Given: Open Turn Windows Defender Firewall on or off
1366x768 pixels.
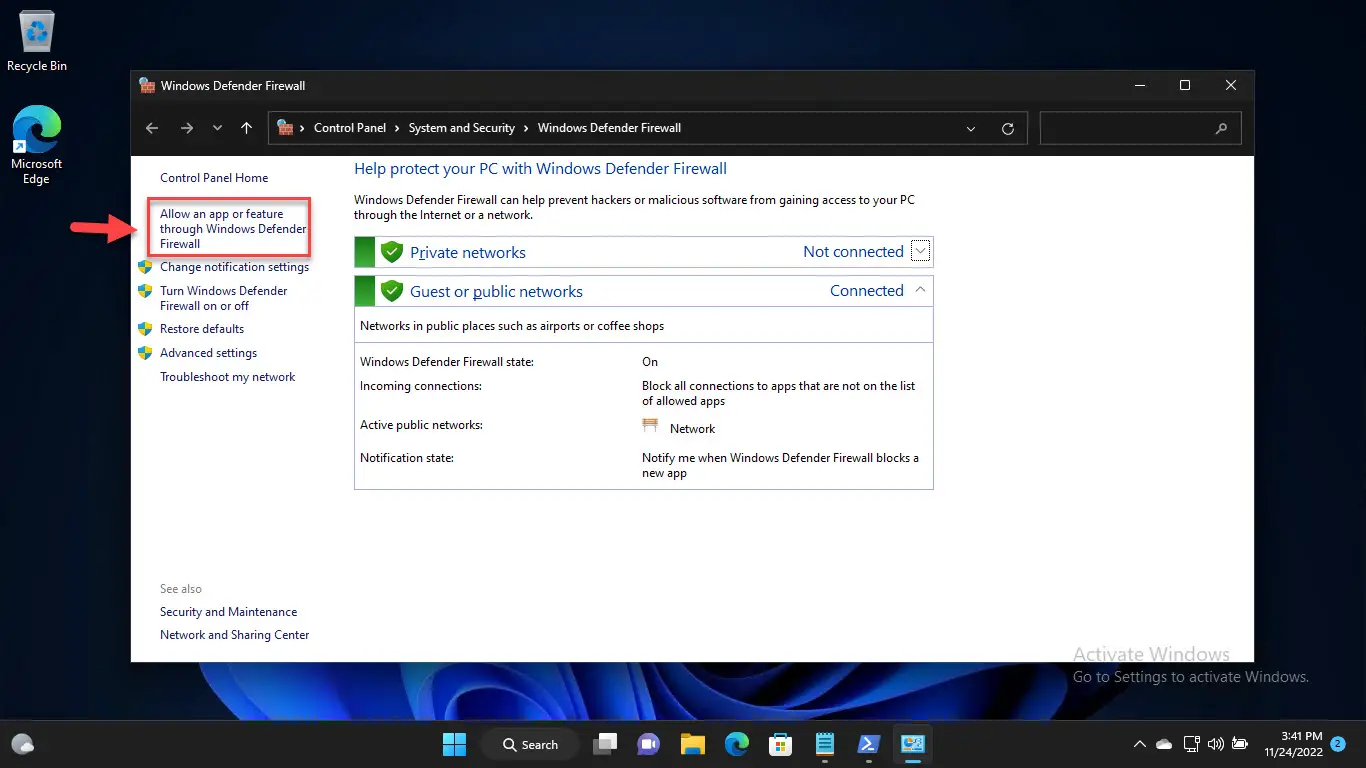Looking at the screenshot, I should pos(224,298).
